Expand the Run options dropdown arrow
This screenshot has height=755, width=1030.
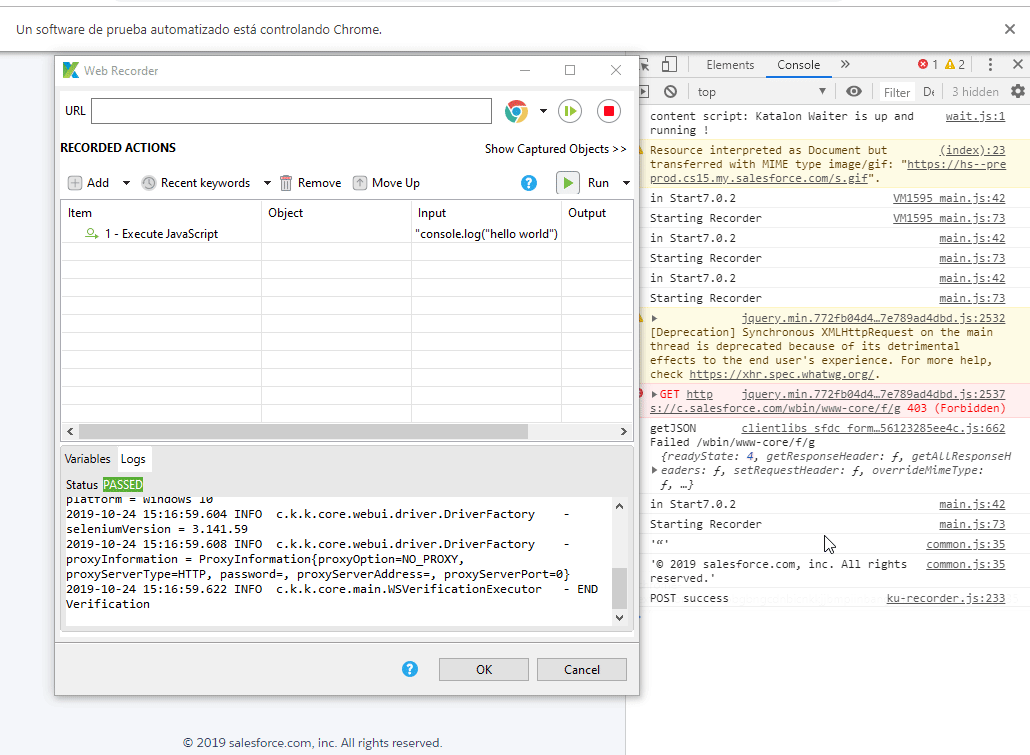627,183
